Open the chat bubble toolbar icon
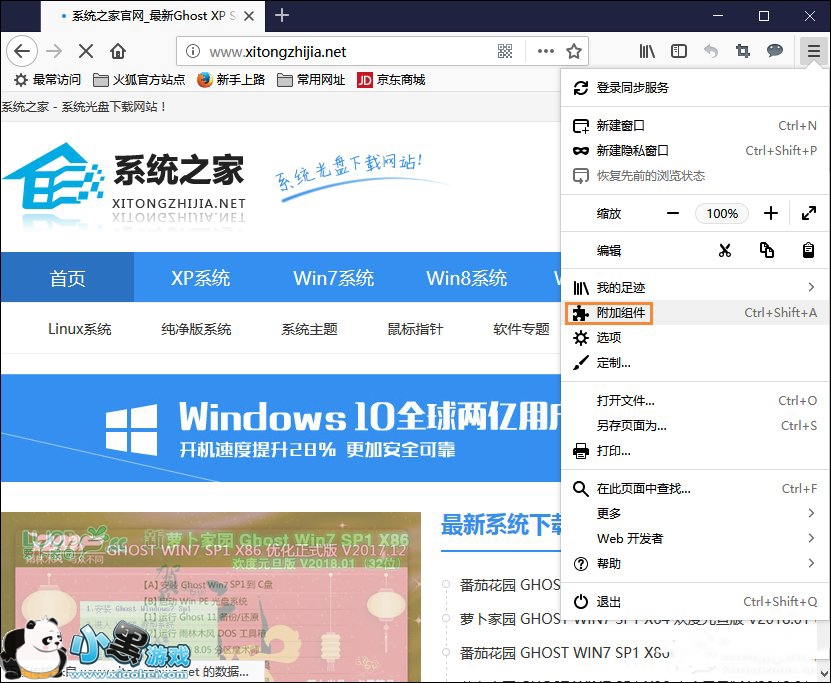The width and height of the screenshot is (831, 683). coord(775,51)
